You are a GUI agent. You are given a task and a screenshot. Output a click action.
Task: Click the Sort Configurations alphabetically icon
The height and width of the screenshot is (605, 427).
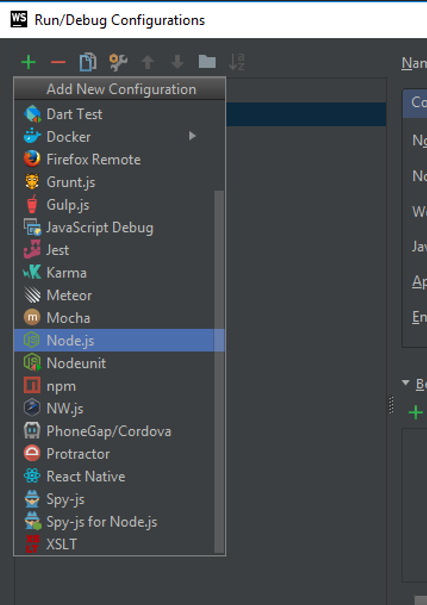(x=236, y=62)
